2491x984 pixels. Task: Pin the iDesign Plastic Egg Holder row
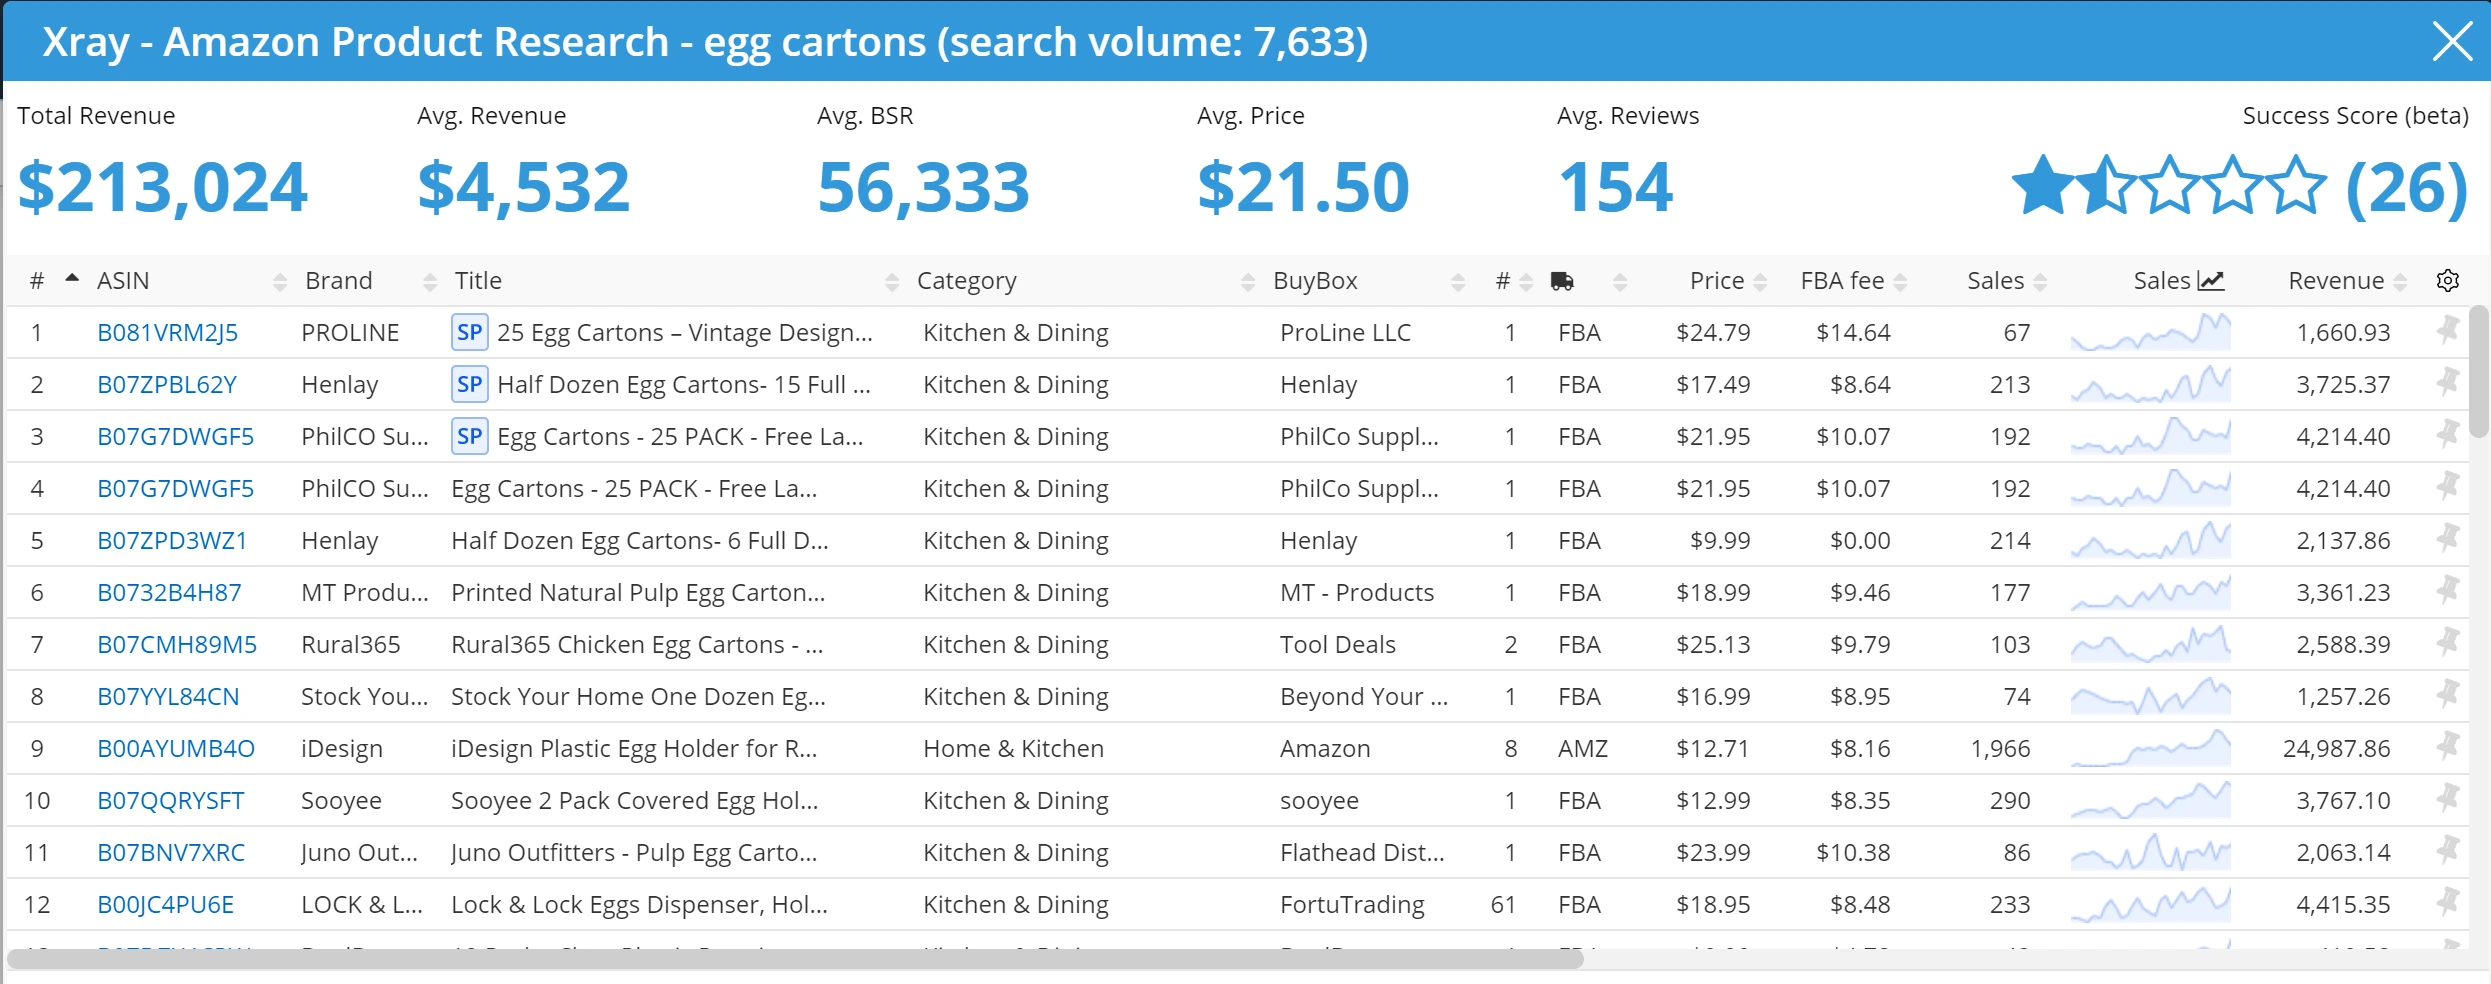(x=2447, y=747)
